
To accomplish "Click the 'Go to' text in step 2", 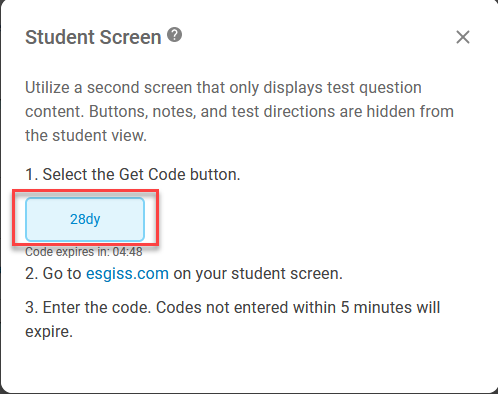I will (62, 274).
